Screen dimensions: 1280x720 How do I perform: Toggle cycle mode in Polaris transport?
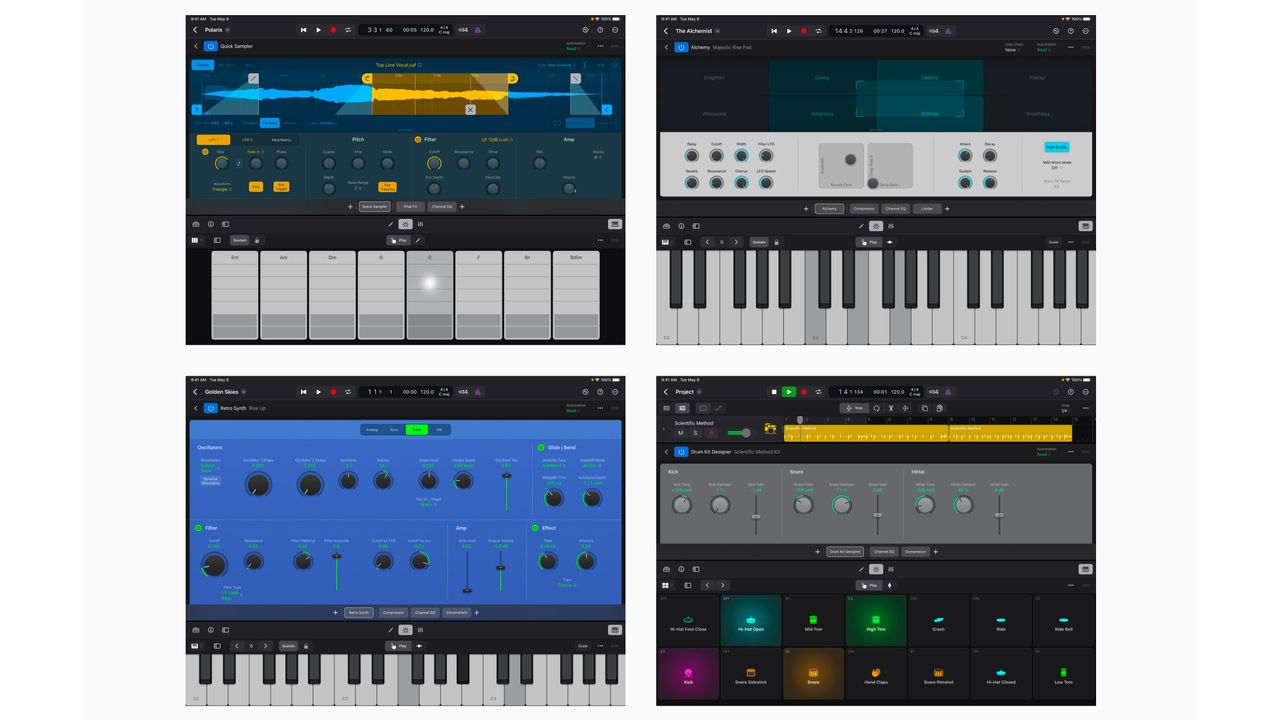[x=348, y=30]
